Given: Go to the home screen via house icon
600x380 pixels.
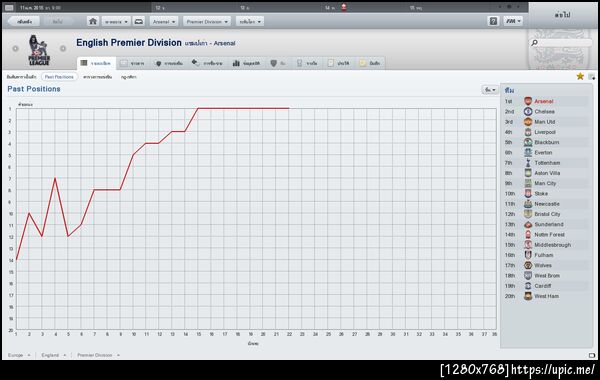Looking at the screenshot, I should (x=93, y=21).
